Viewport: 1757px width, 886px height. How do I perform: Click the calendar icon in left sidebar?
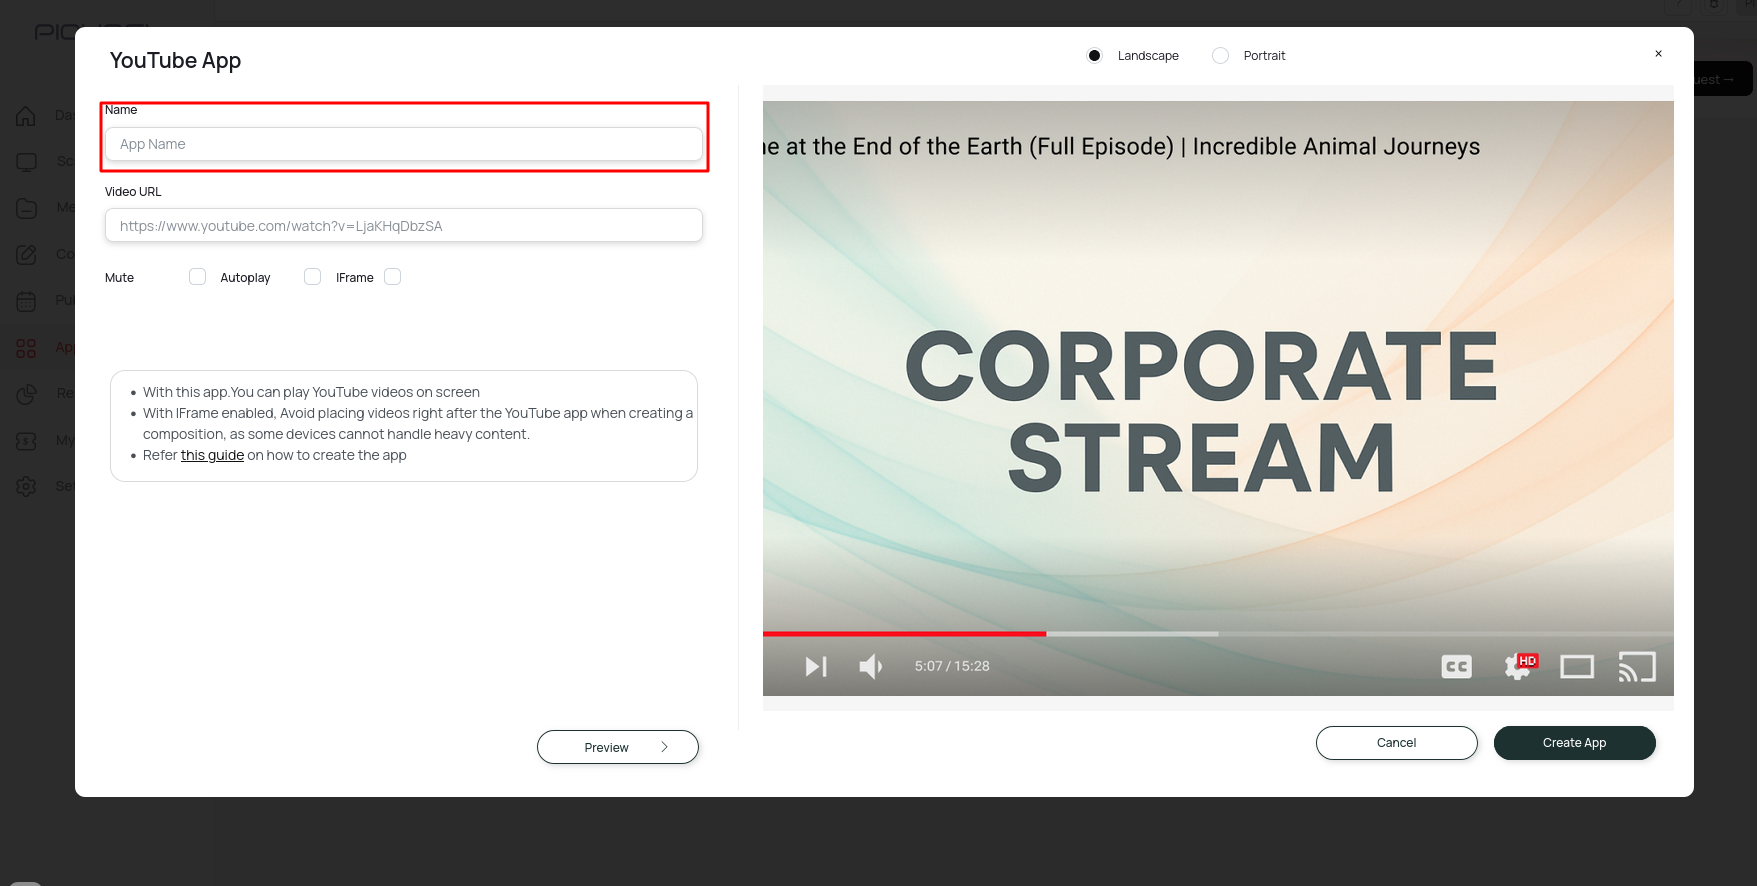point(26,301)
